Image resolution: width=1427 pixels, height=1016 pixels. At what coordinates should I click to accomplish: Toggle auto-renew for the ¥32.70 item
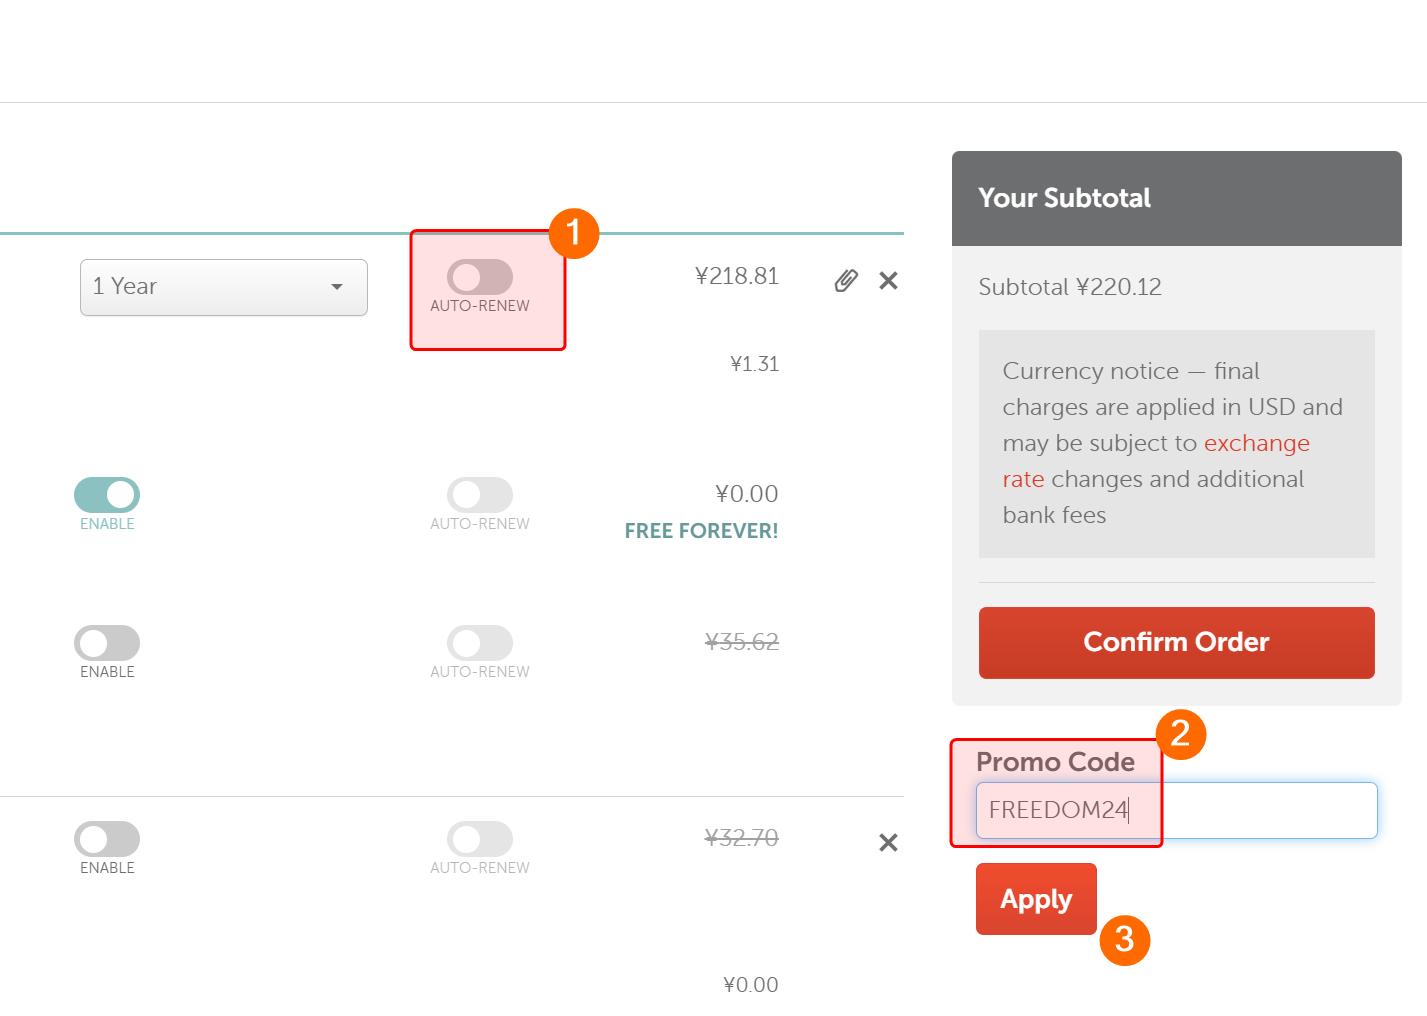pyautogui.click(x=480, y=839)
